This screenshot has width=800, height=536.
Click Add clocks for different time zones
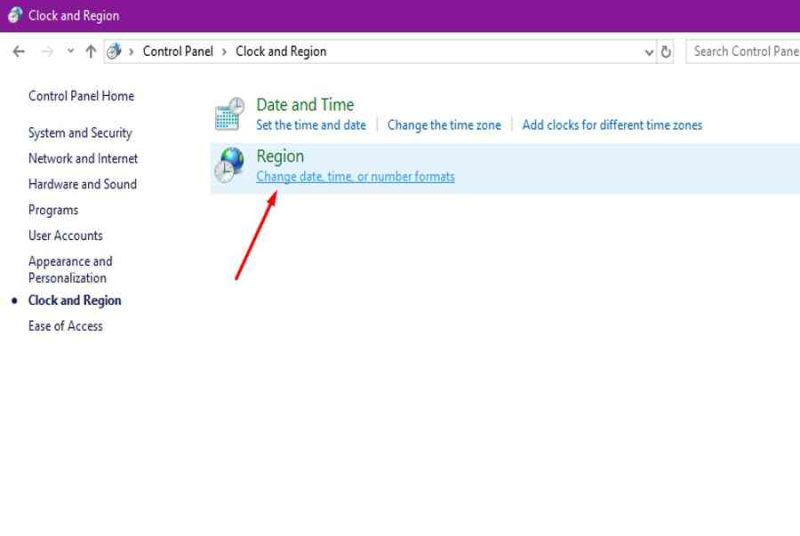(x=612, y=125)
